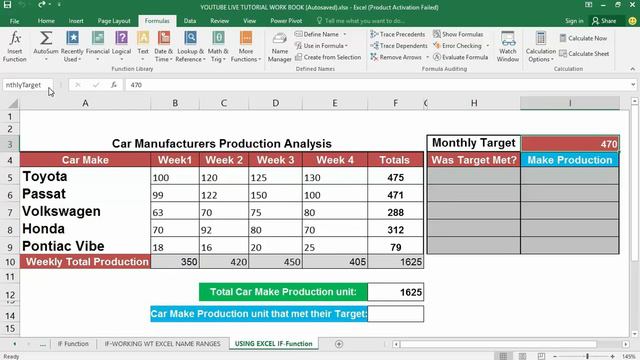640x360 pixels.
Task: Switch to Page Break Preview in status bar
Action: pos(541,356)
